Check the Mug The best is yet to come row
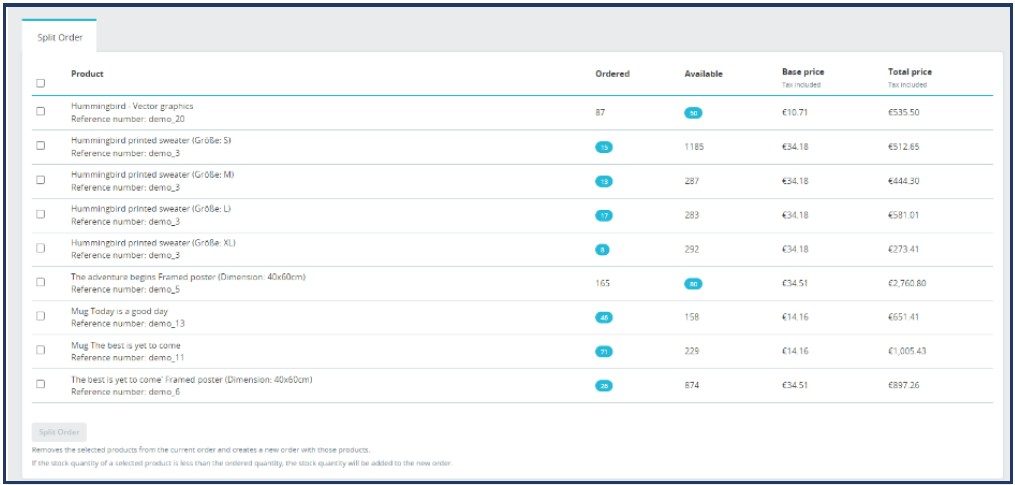The width and height of the screenshot is (1015, 485). (41, 350)
